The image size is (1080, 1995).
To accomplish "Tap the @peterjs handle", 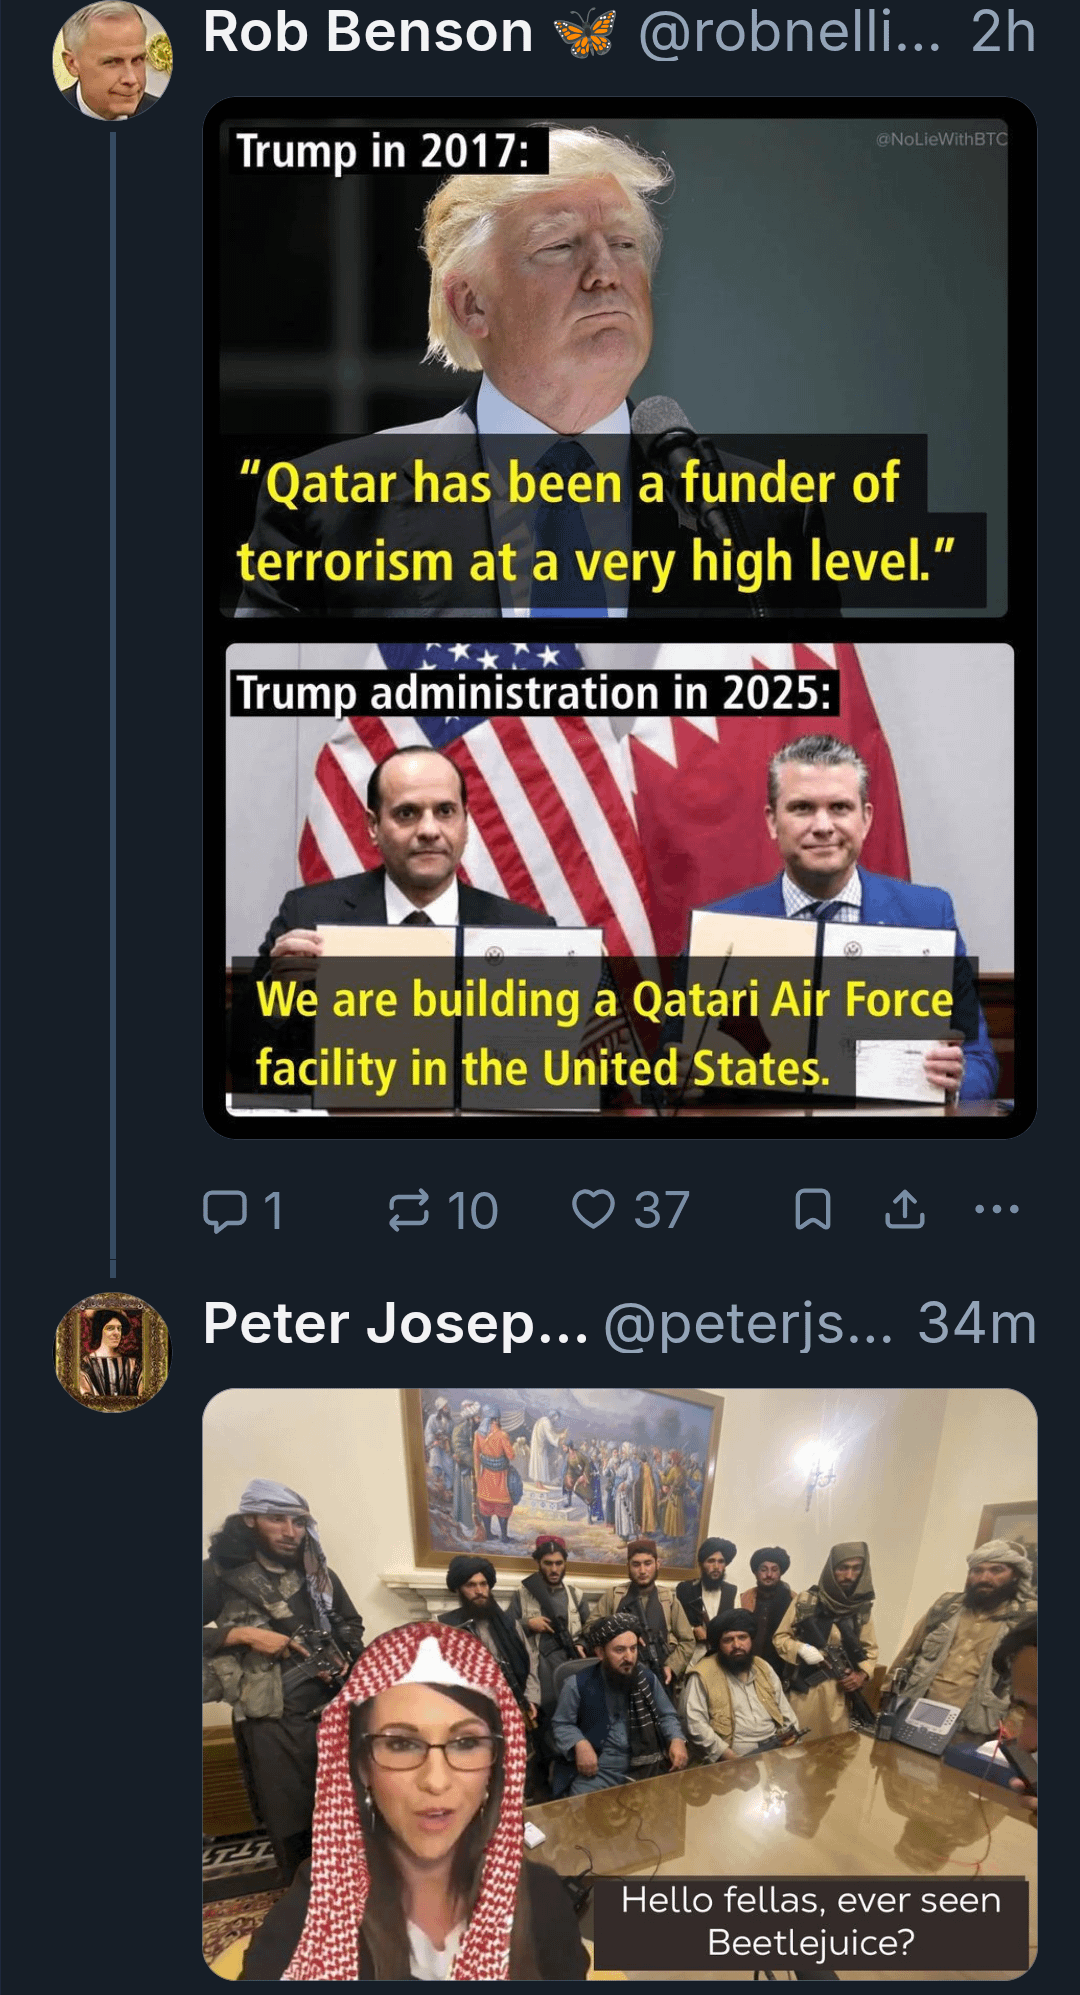I will point(748,1324).
